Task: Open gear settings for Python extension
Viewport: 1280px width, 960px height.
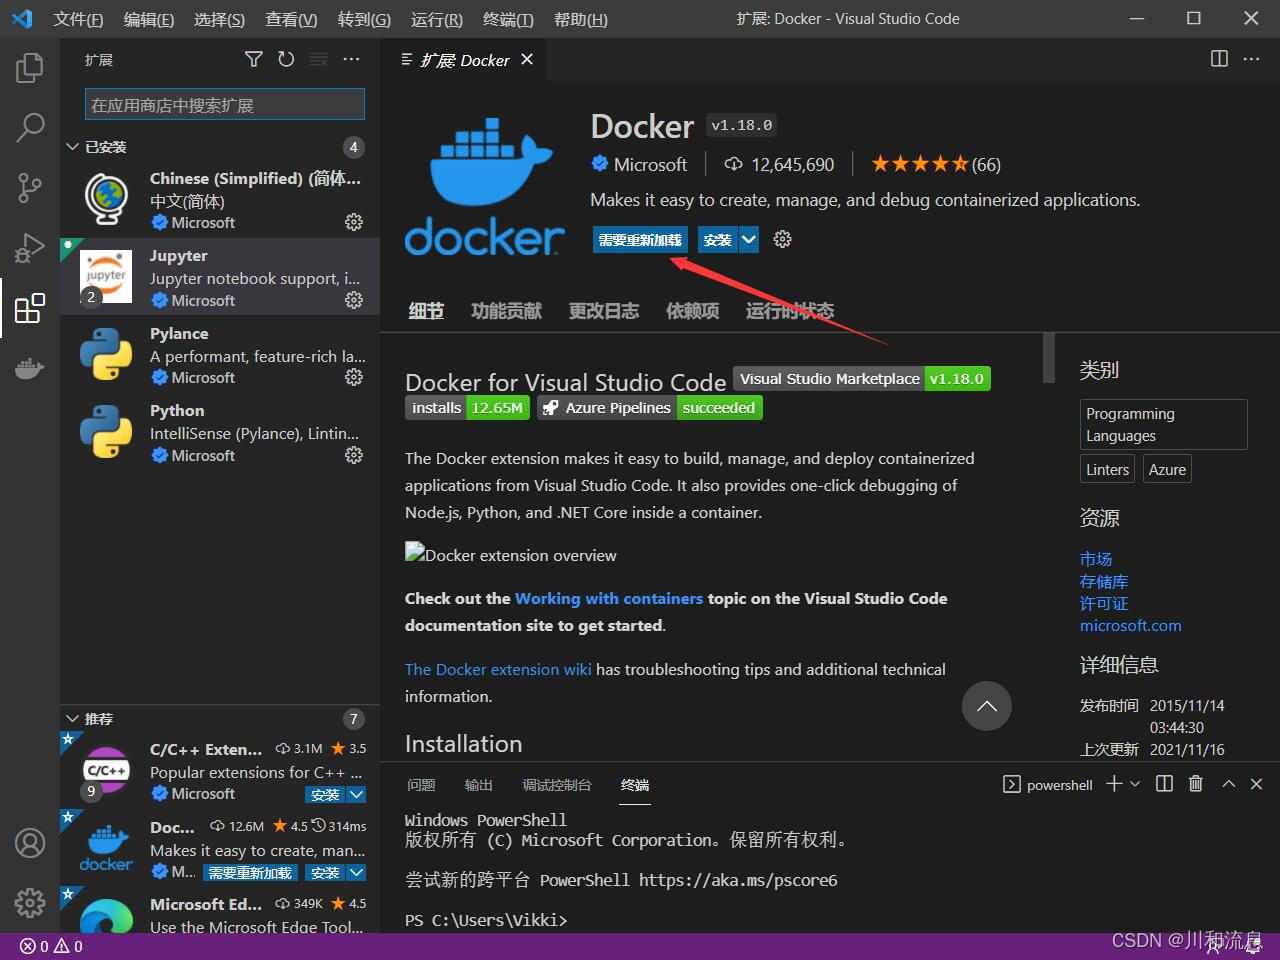Action: tap(354, 455)
